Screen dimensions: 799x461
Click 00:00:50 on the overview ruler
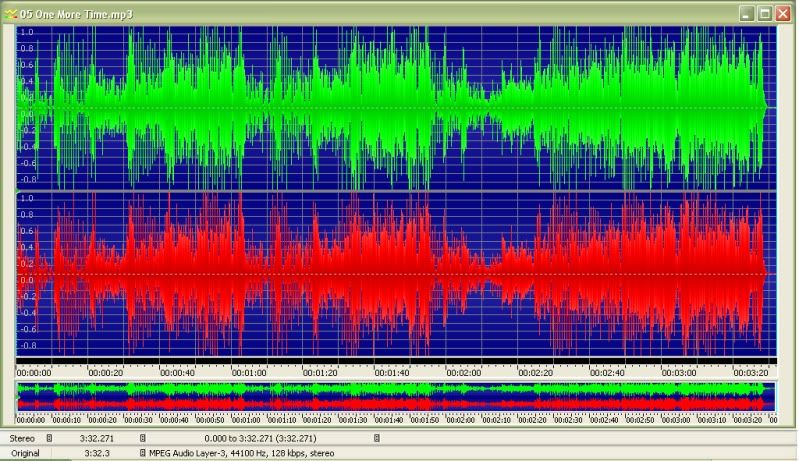(210, 420)
